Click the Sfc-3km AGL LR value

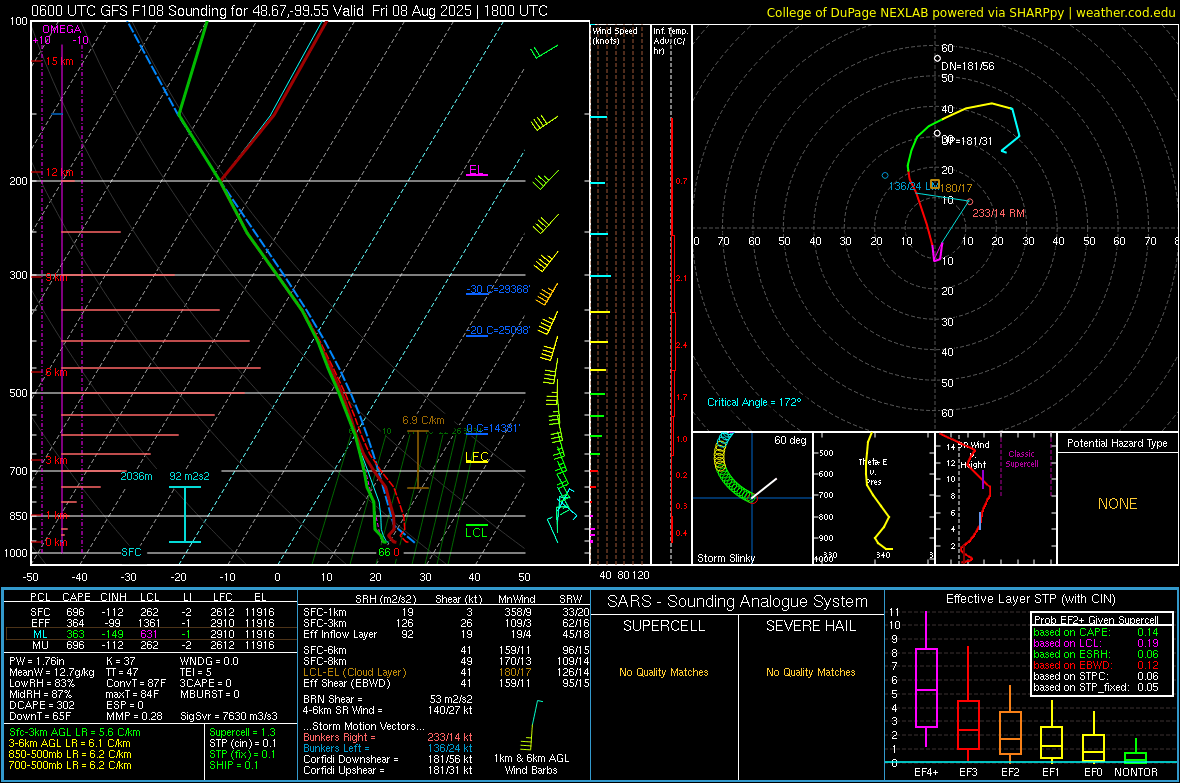click(x=75, y=732)
